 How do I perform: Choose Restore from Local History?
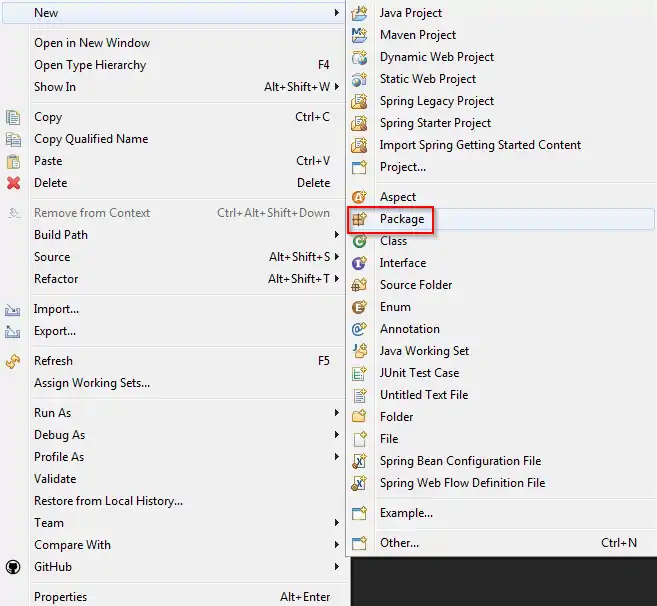click(x=108, y=501)
